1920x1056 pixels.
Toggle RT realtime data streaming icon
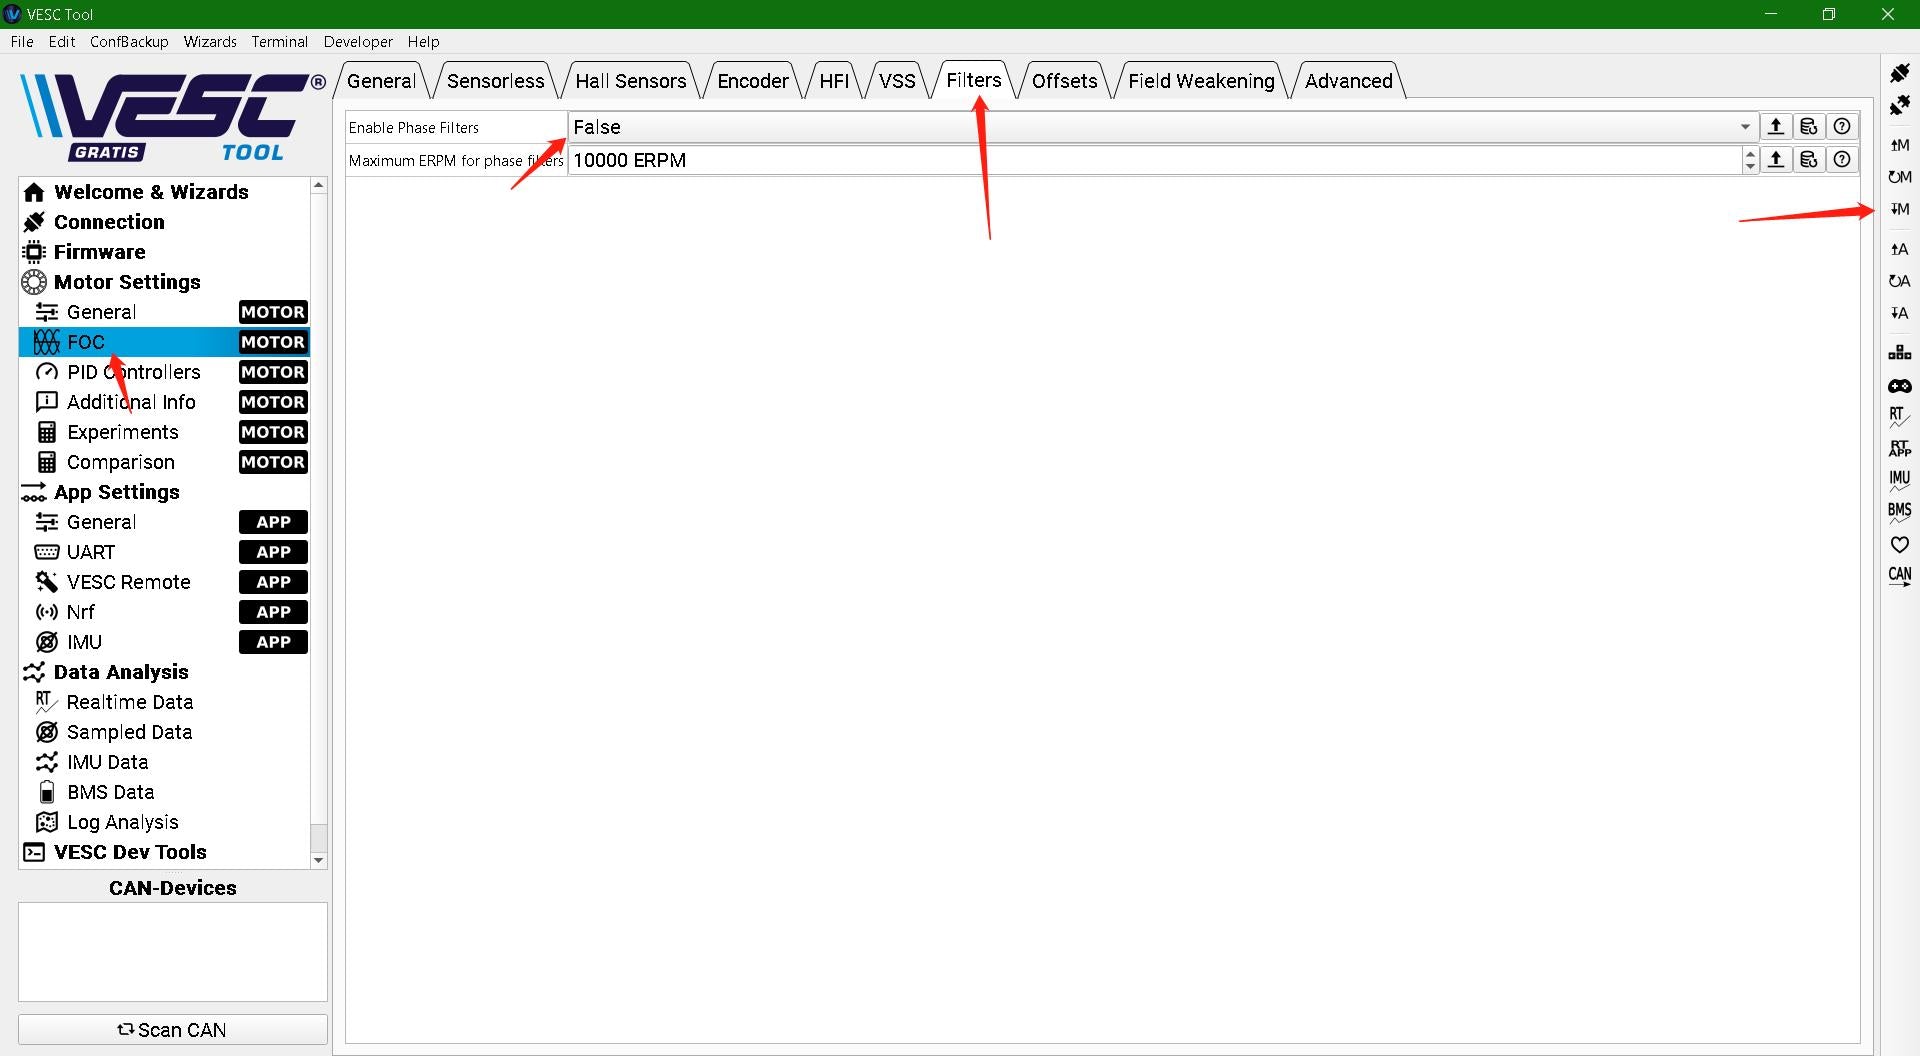point(1899,416)
